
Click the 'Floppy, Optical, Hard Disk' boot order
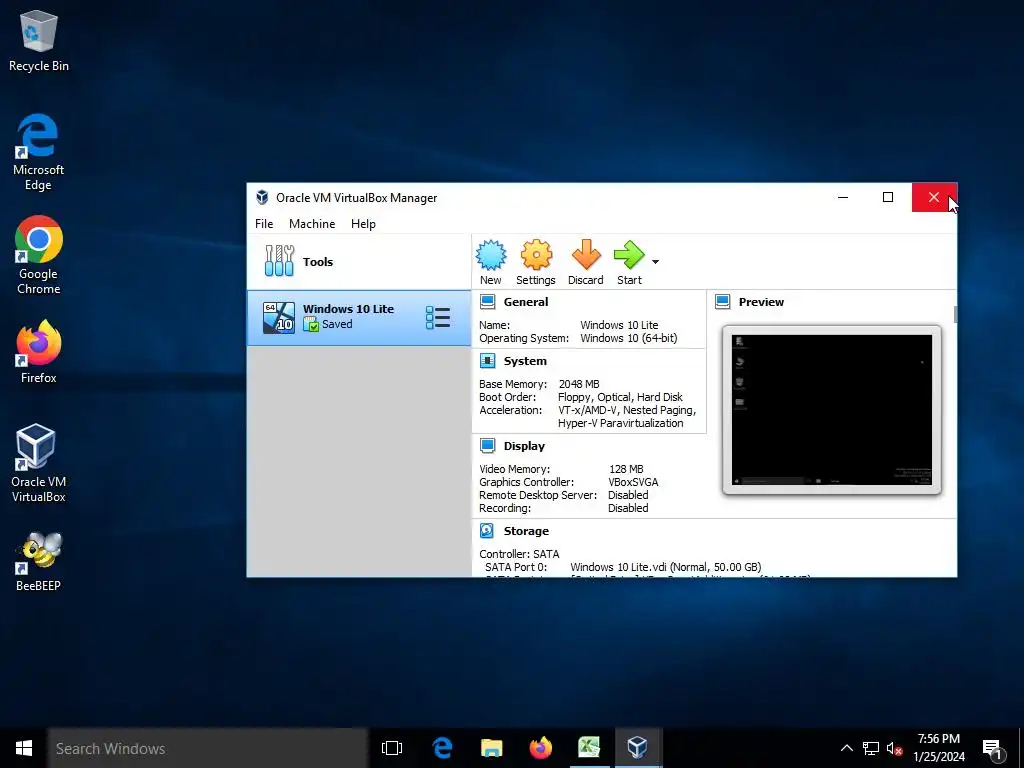[620, 397]
